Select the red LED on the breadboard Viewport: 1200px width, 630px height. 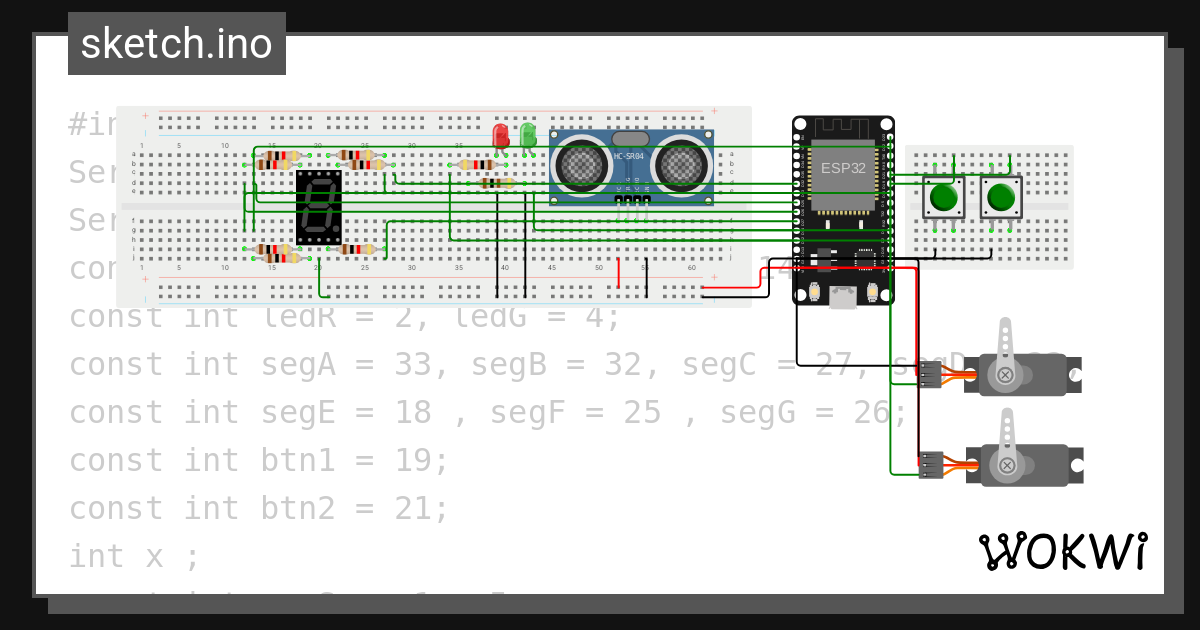[x=501, y=136]
